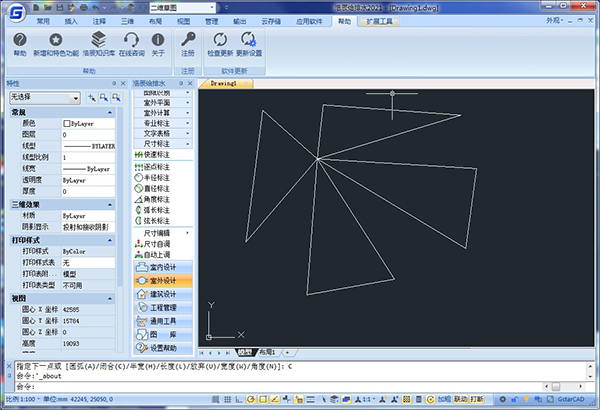
Task: Click the 关于 info icon
Action: pos(158,40)
